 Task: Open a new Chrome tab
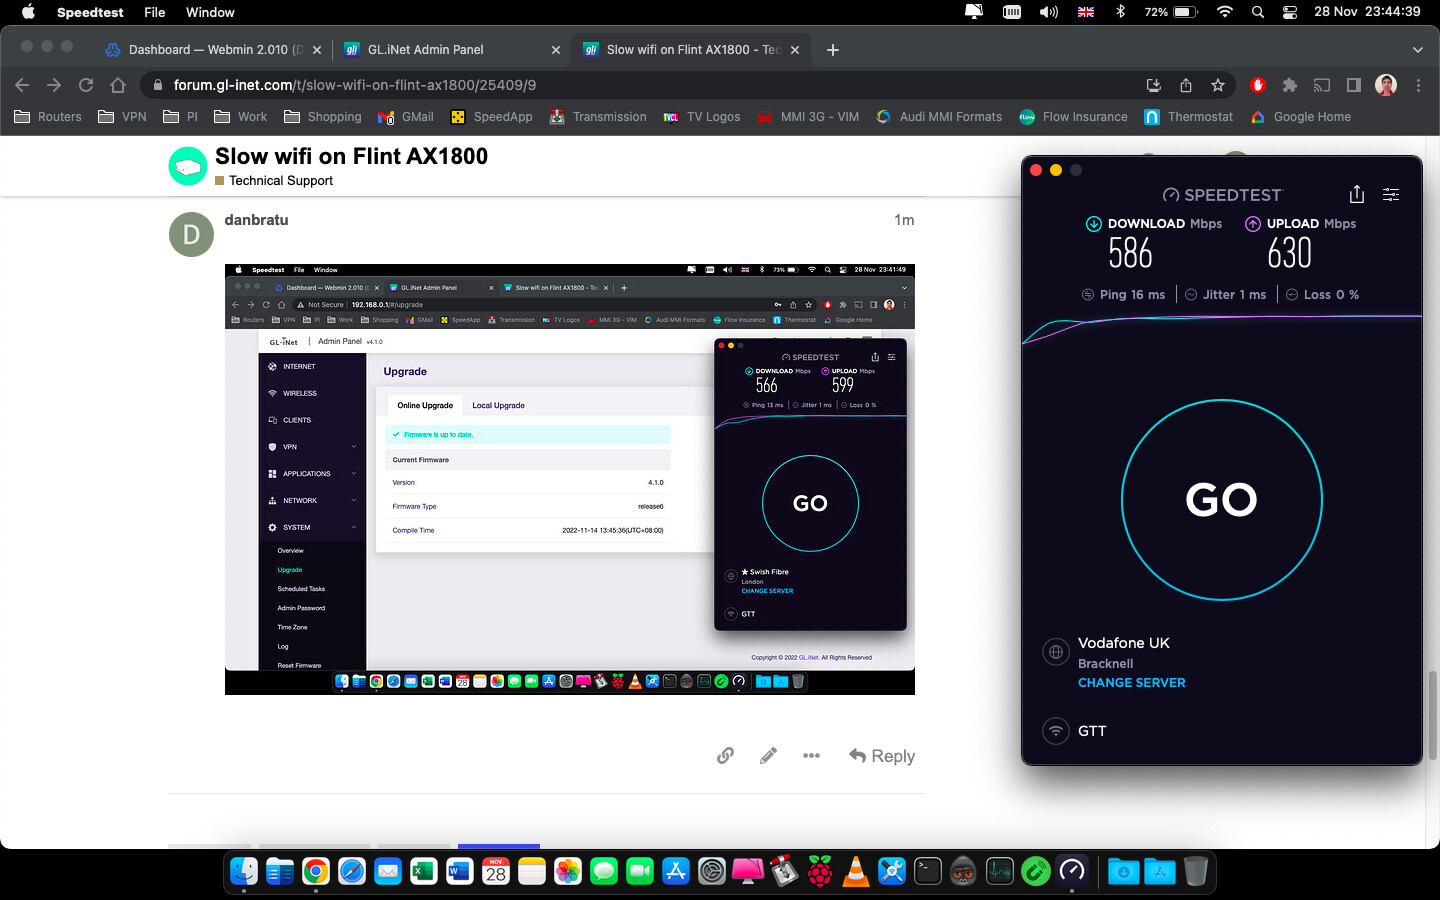833,50
